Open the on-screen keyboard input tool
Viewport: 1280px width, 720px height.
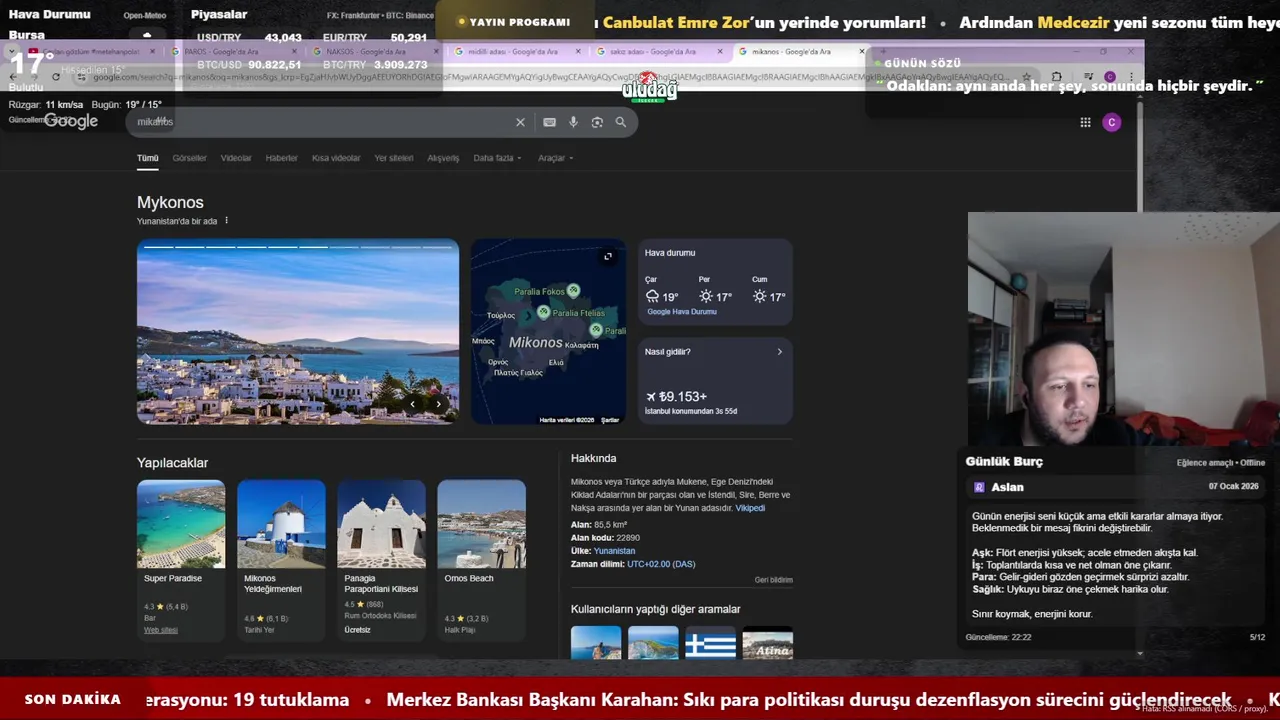(549, 122)
